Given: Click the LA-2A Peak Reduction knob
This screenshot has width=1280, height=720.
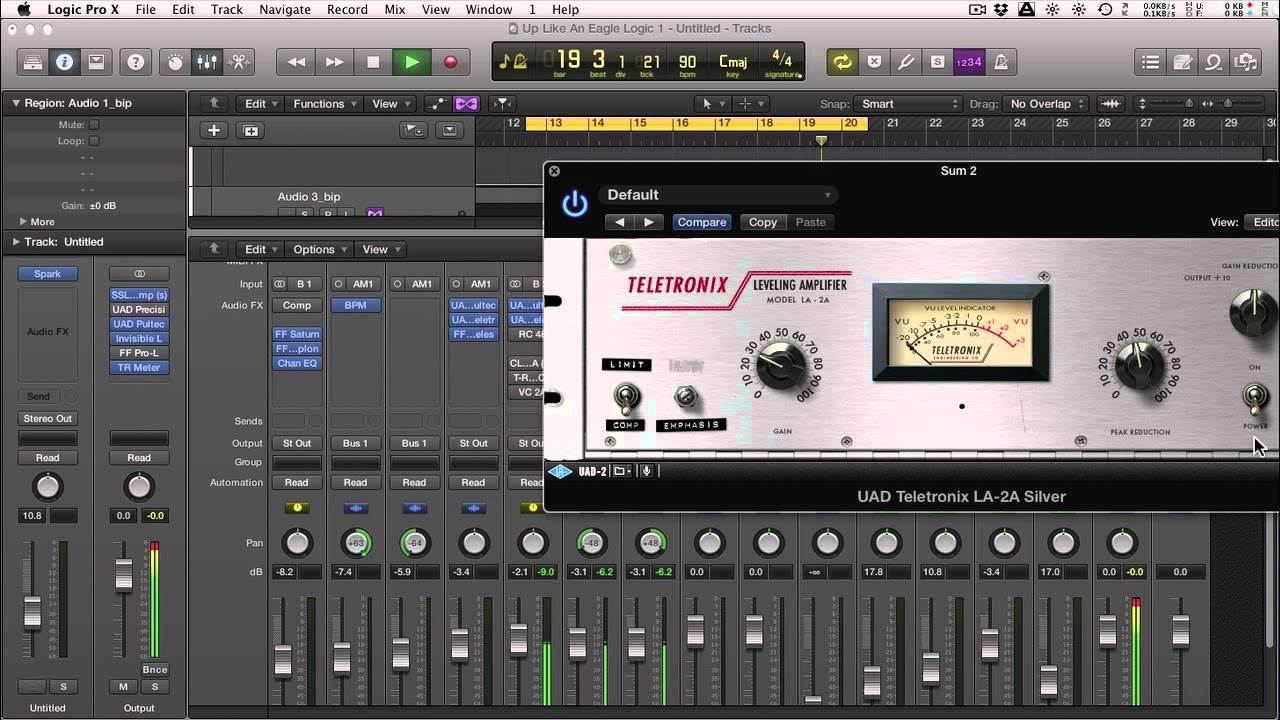Looking at the screenshot, I should [x=1139, y=365].
